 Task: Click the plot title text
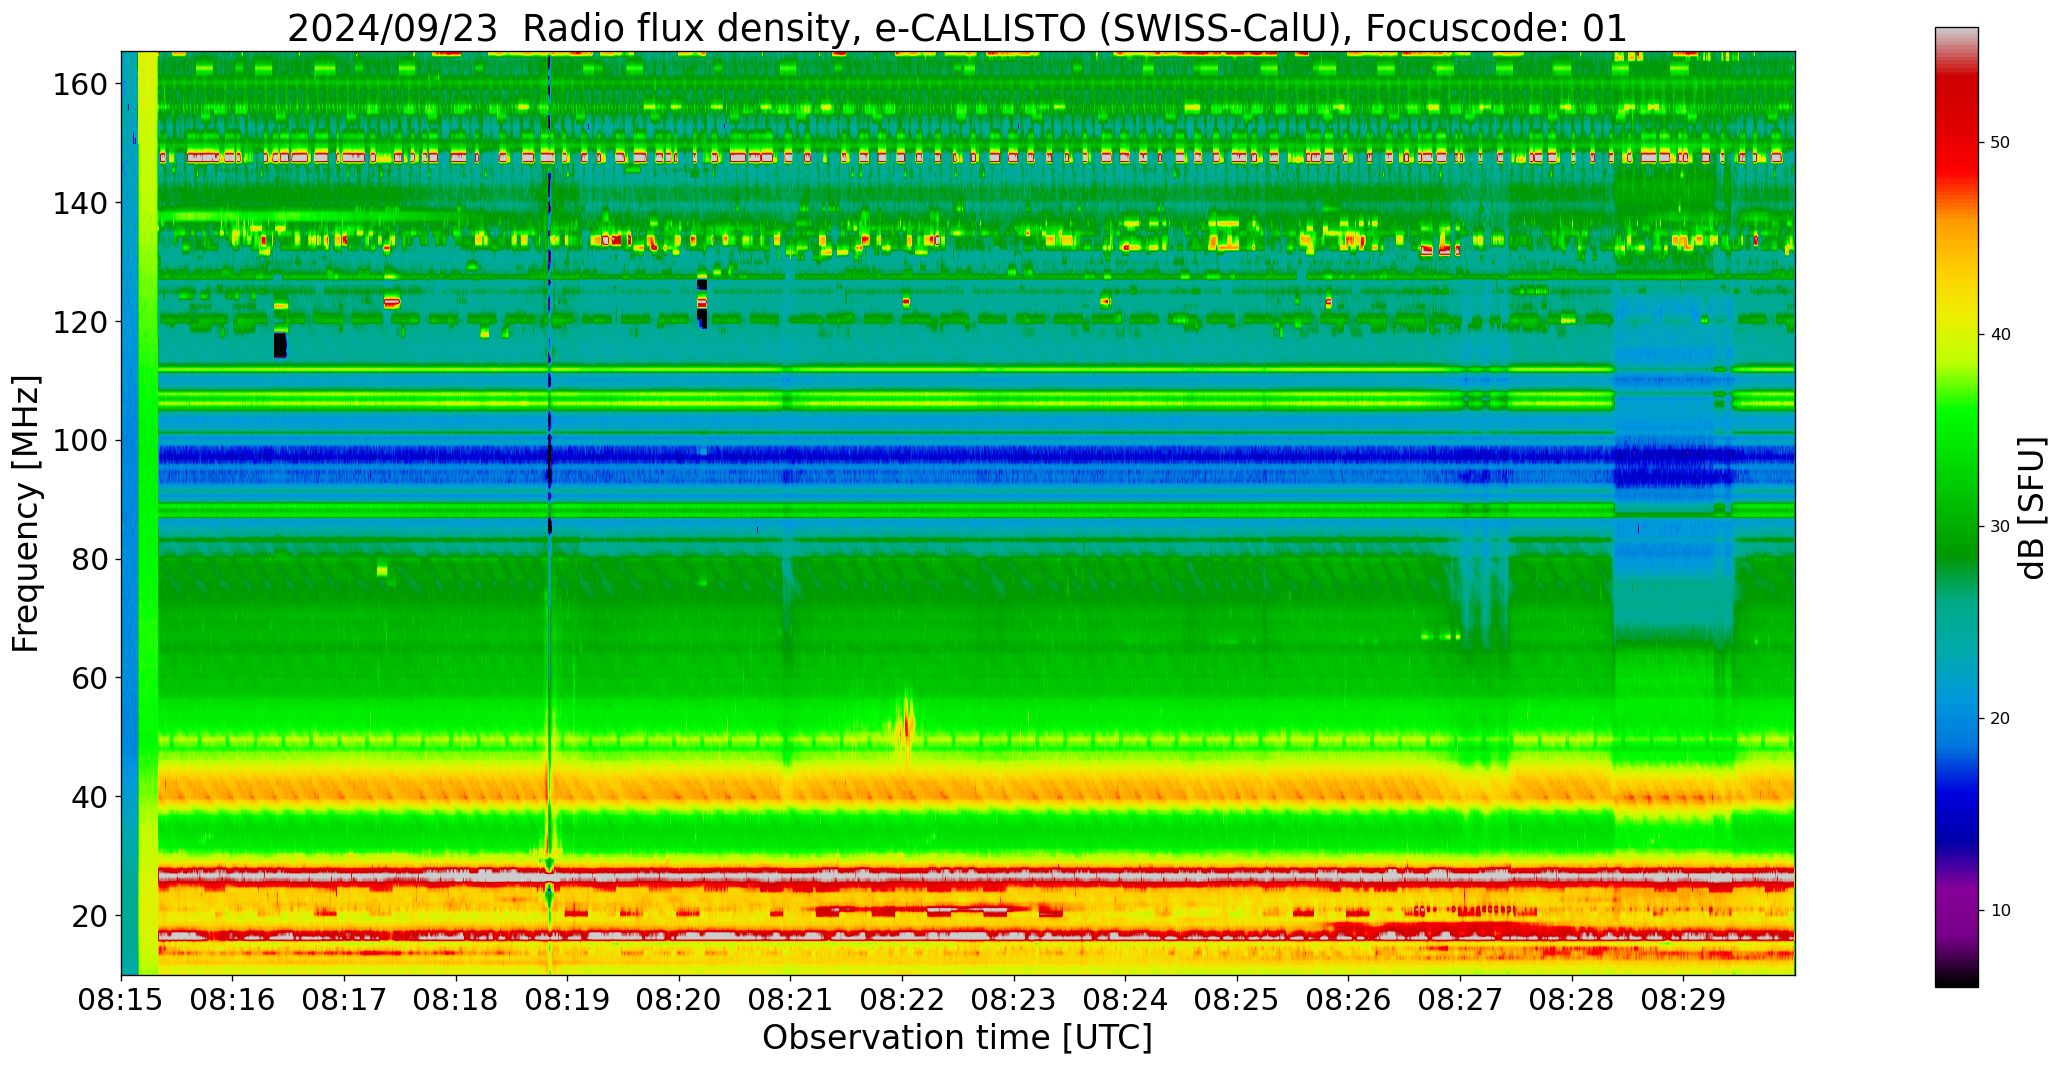957,28
